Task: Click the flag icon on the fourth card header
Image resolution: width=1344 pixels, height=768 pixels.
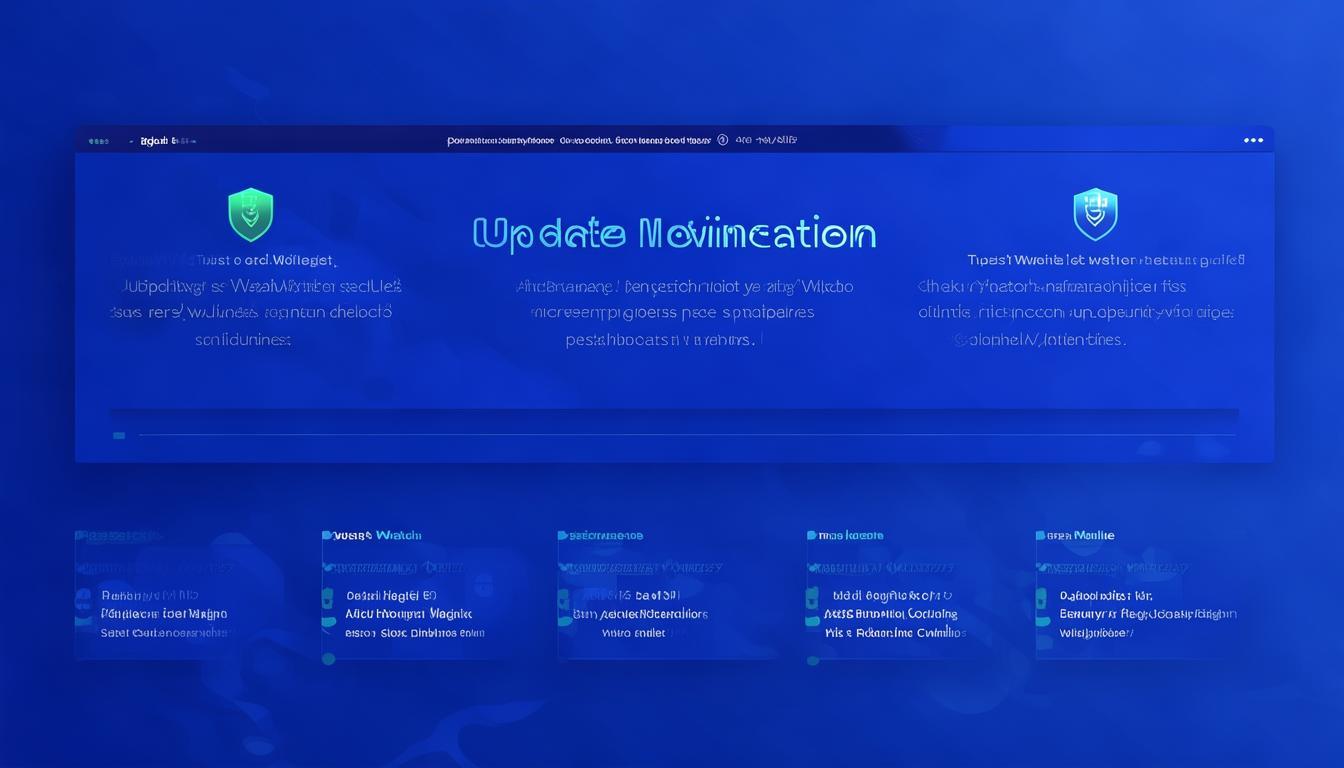Action: click(811, 536)
